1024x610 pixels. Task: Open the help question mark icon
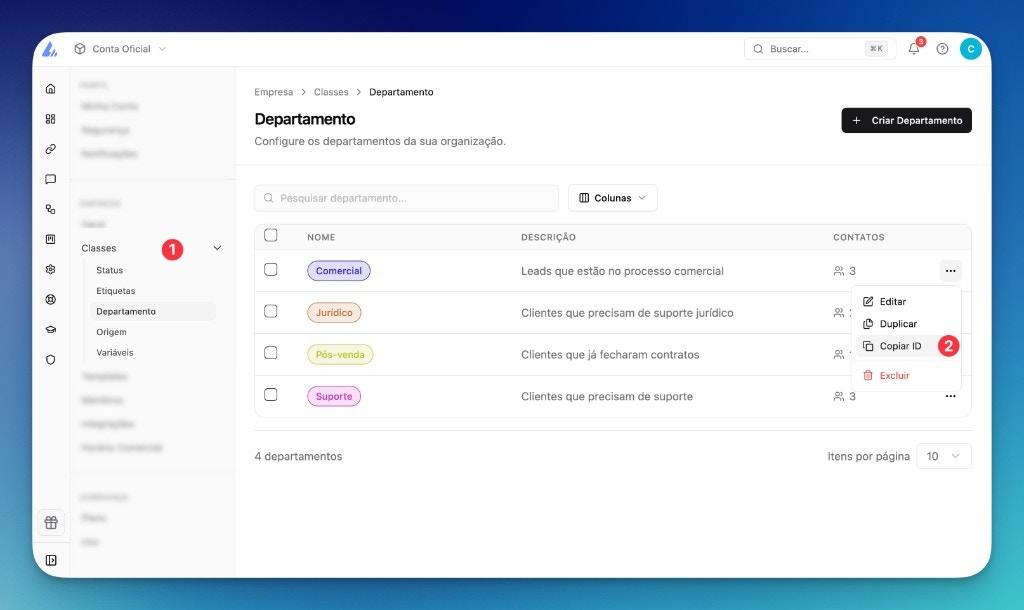[942, 49]
